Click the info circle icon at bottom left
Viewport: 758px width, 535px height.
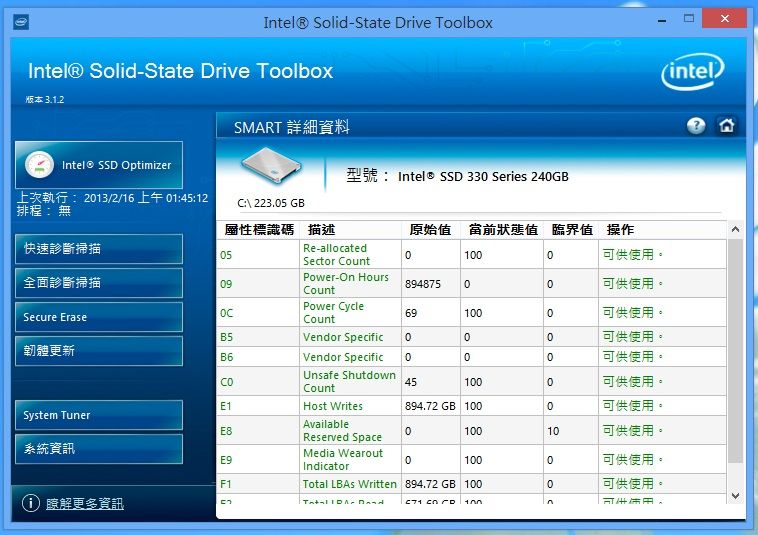[30, 503]
